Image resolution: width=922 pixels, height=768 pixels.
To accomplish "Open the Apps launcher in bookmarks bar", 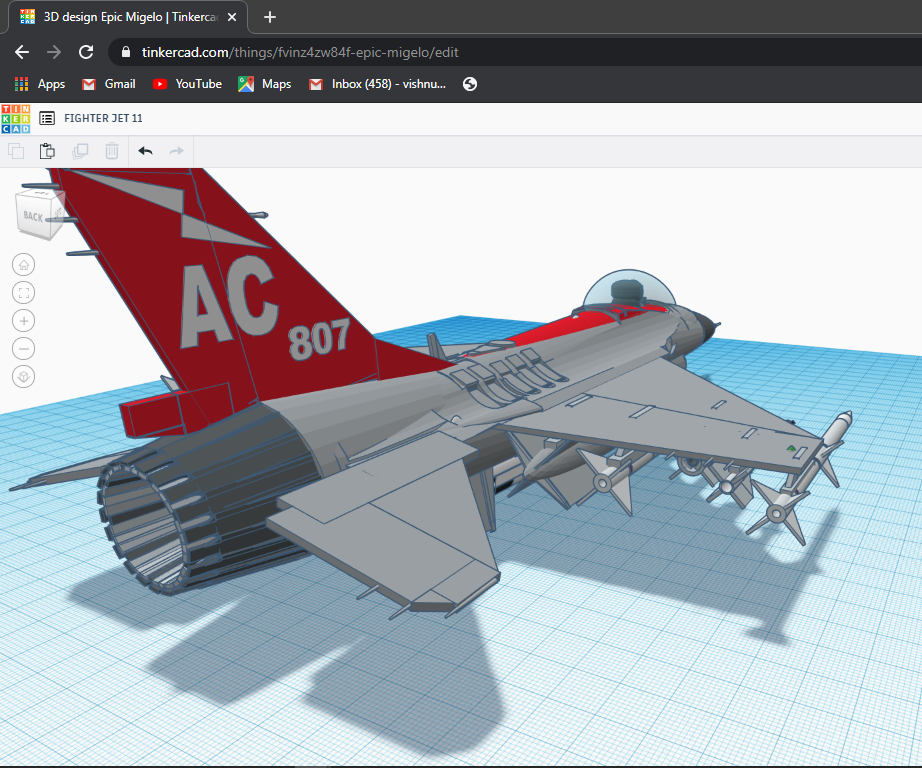I will tap(20, 84).
